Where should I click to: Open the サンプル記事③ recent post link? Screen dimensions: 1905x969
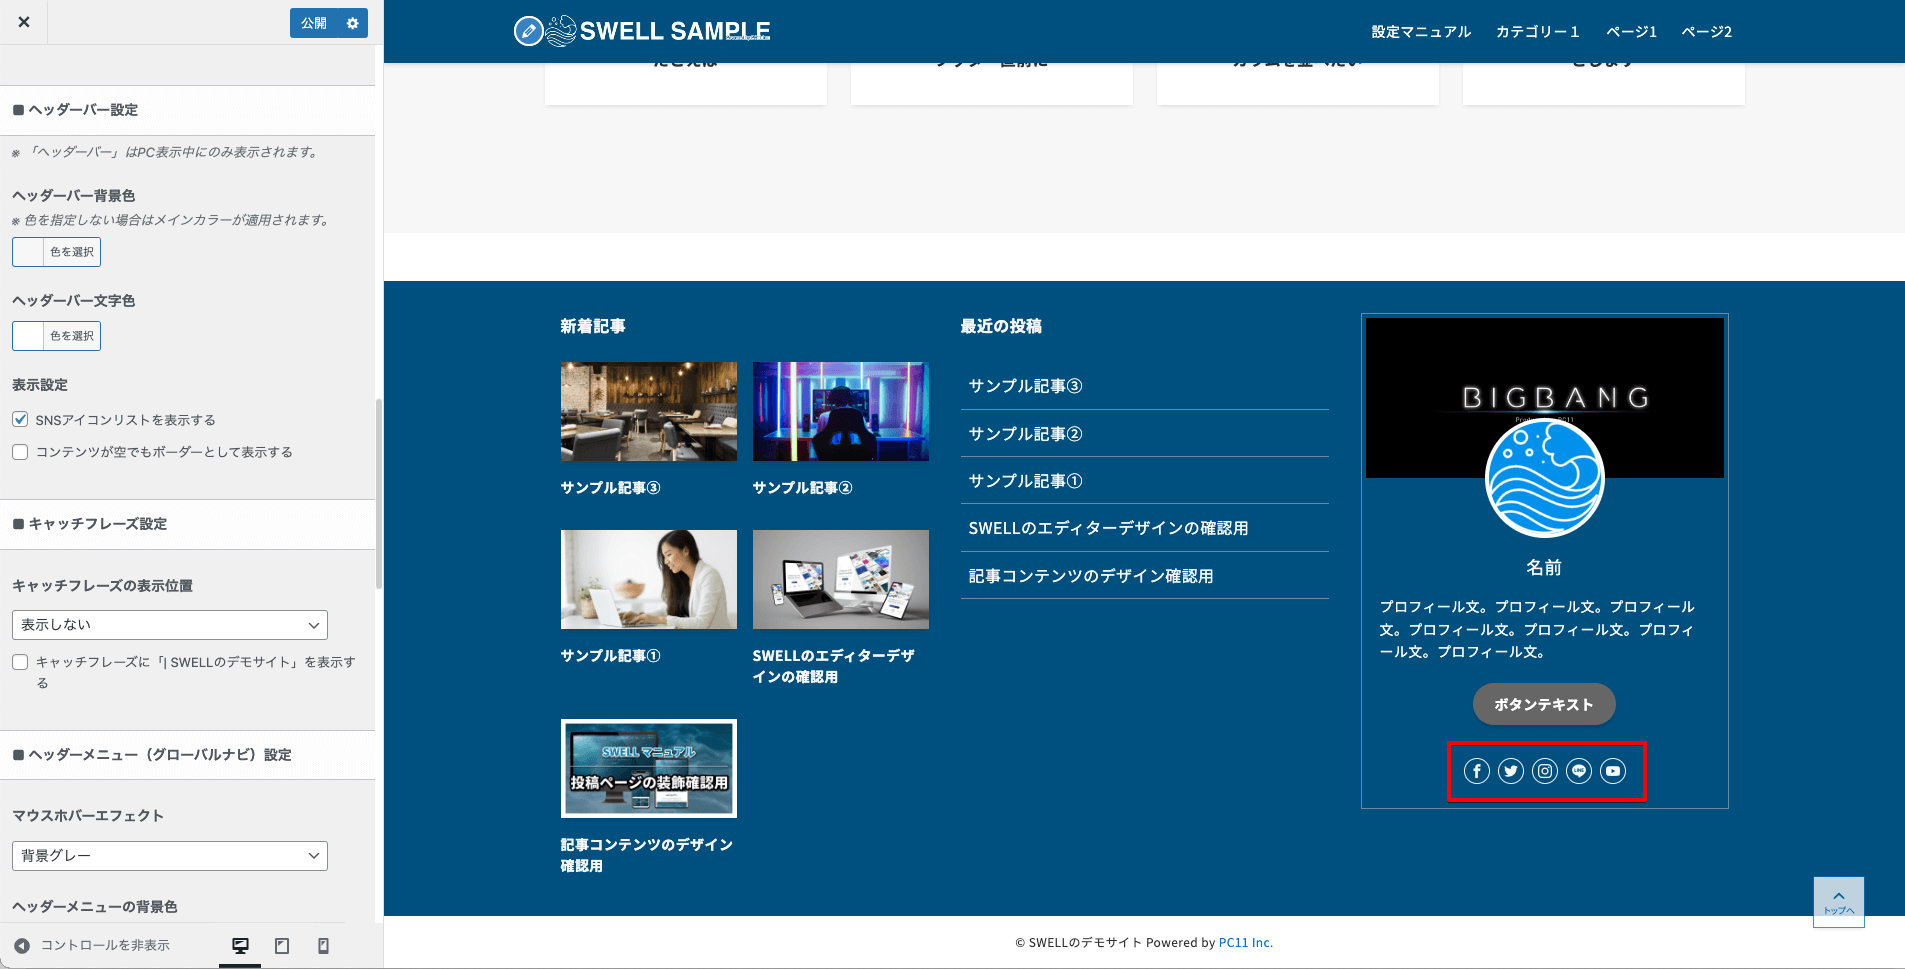[x=1026, y=386]
